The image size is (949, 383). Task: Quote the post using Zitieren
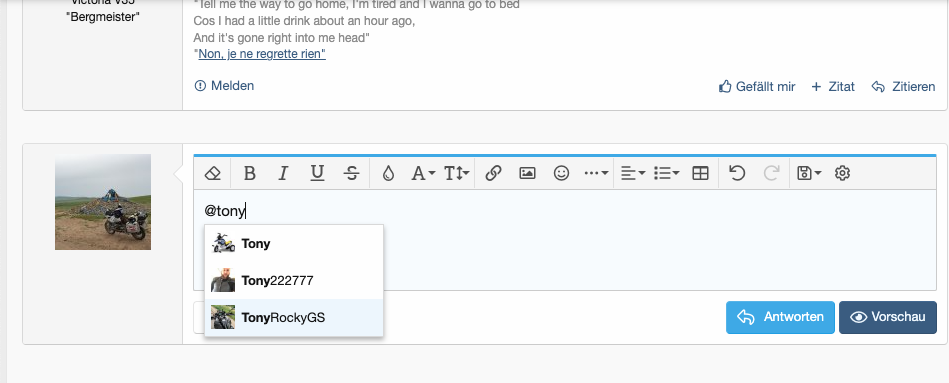(903, 87)
